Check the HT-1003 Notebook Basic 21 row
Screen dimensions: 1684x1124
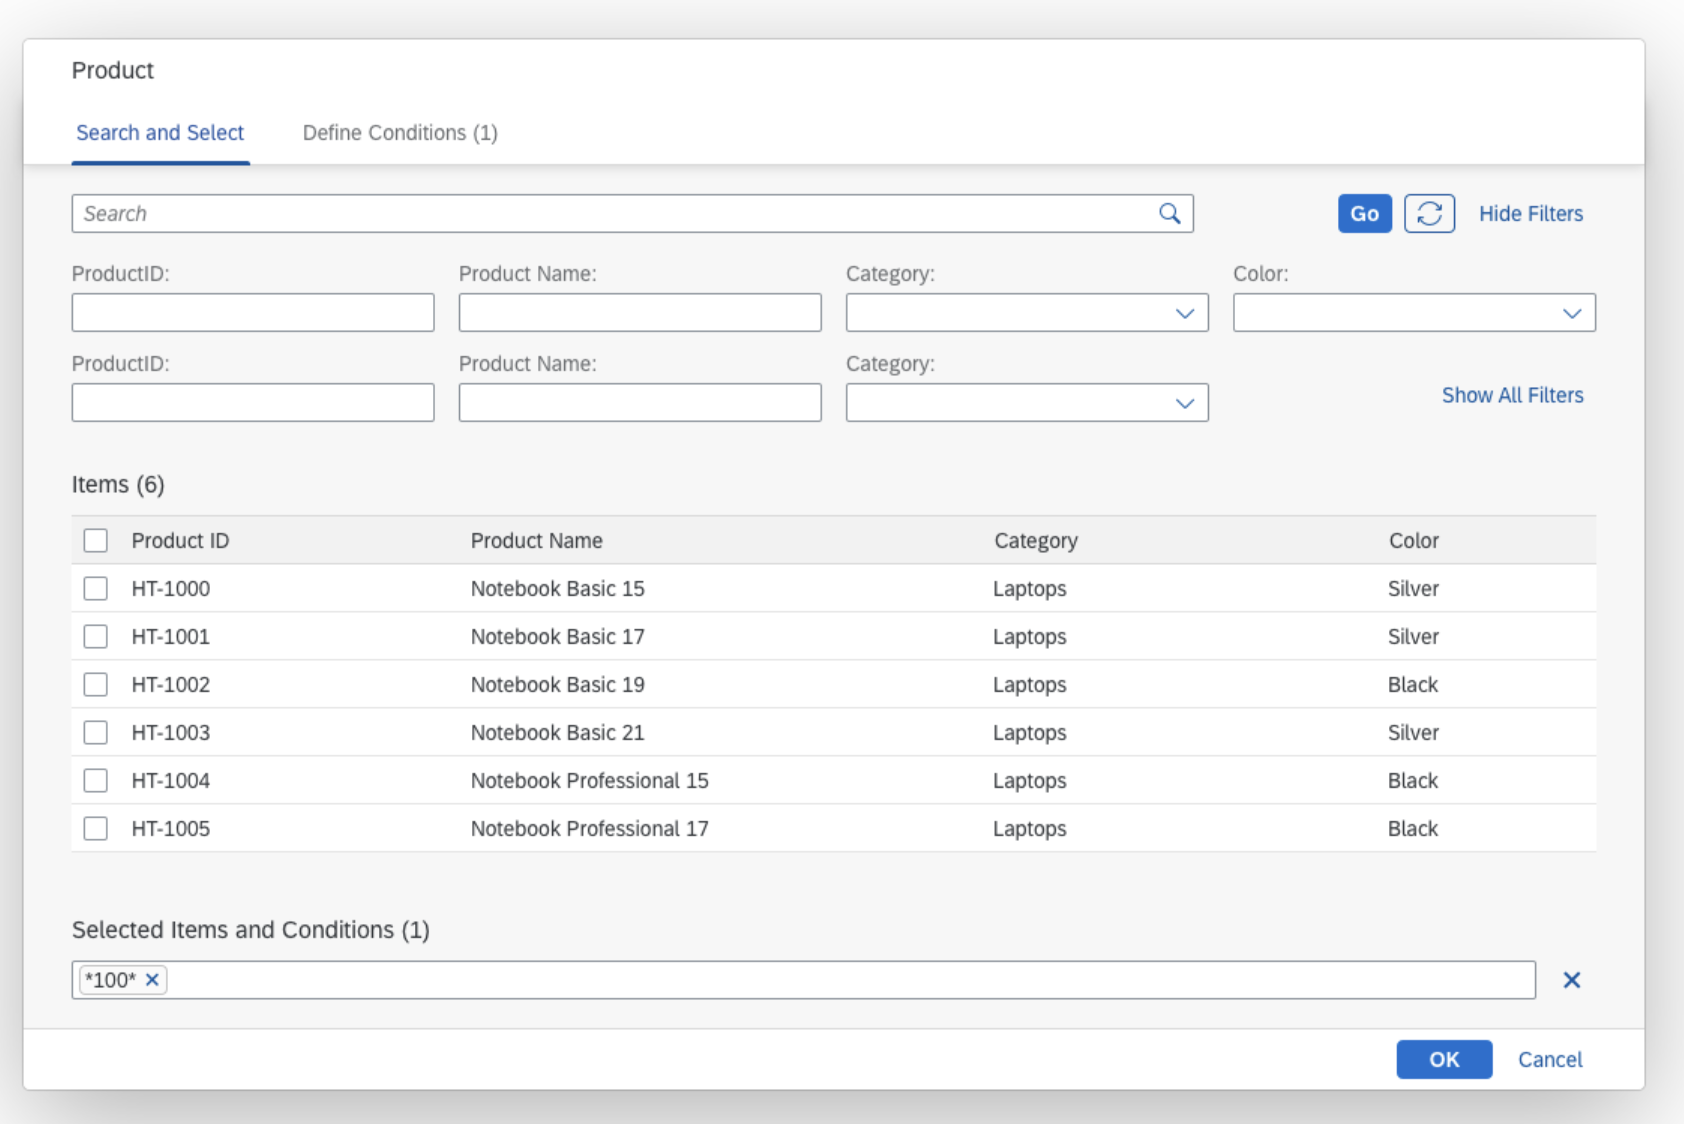coord(95,732)
